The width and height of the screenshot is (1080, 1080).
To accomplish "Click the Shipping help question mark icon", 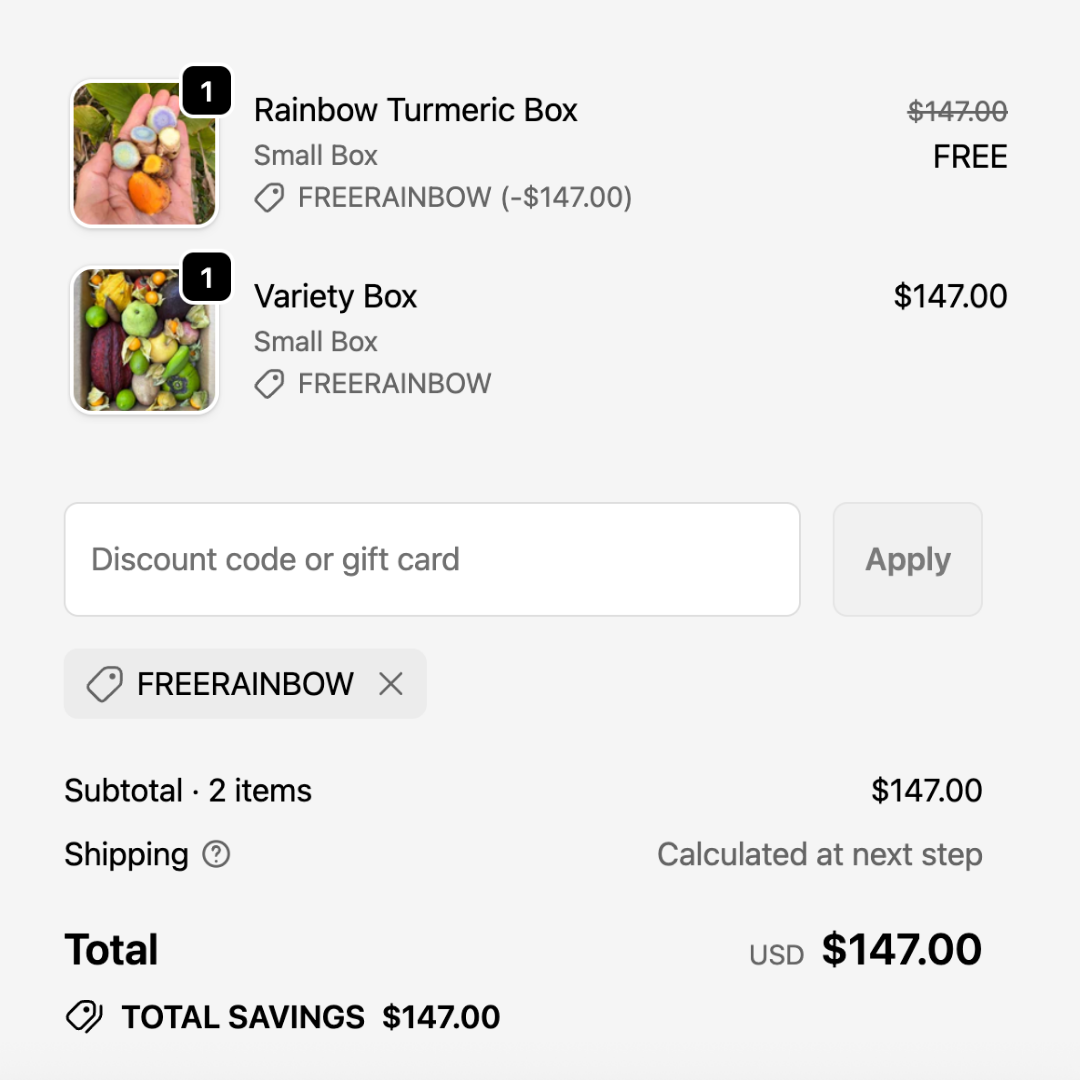I will 216,854.
